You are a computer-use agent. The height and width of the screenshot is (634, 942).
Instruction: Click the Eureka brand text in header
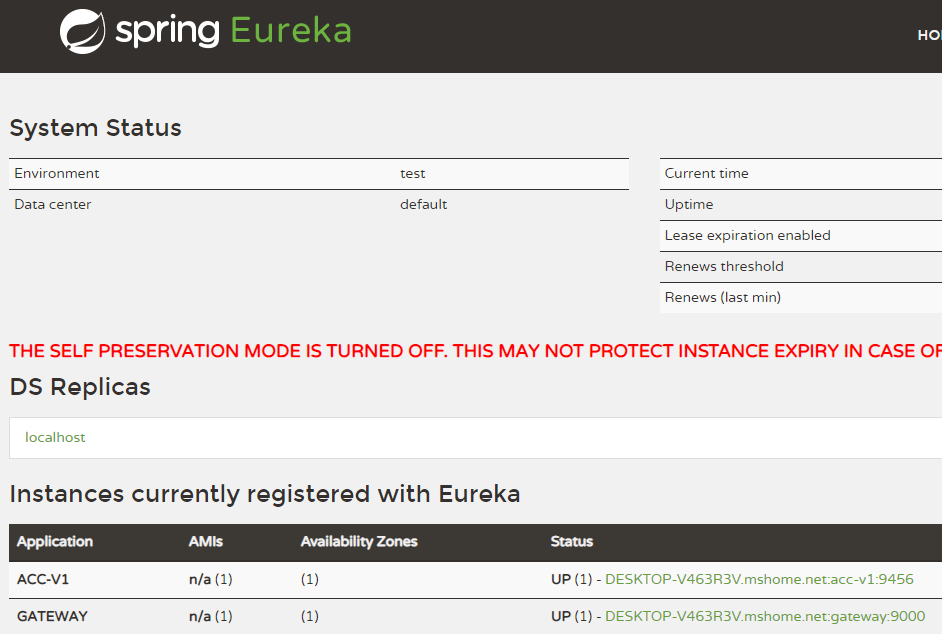(291, 31)
